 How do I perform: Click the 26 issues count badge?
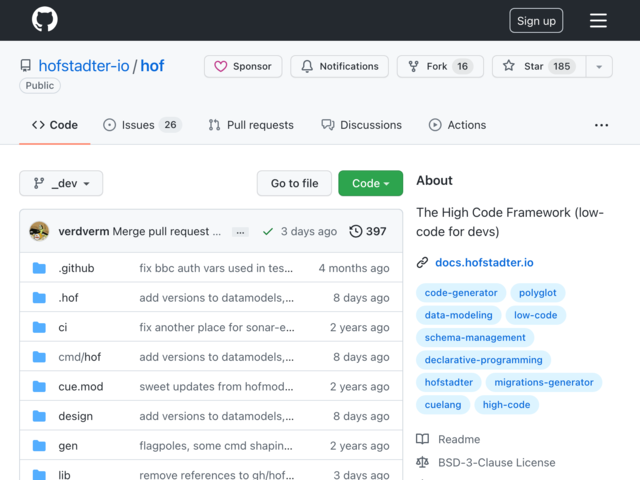170,124
